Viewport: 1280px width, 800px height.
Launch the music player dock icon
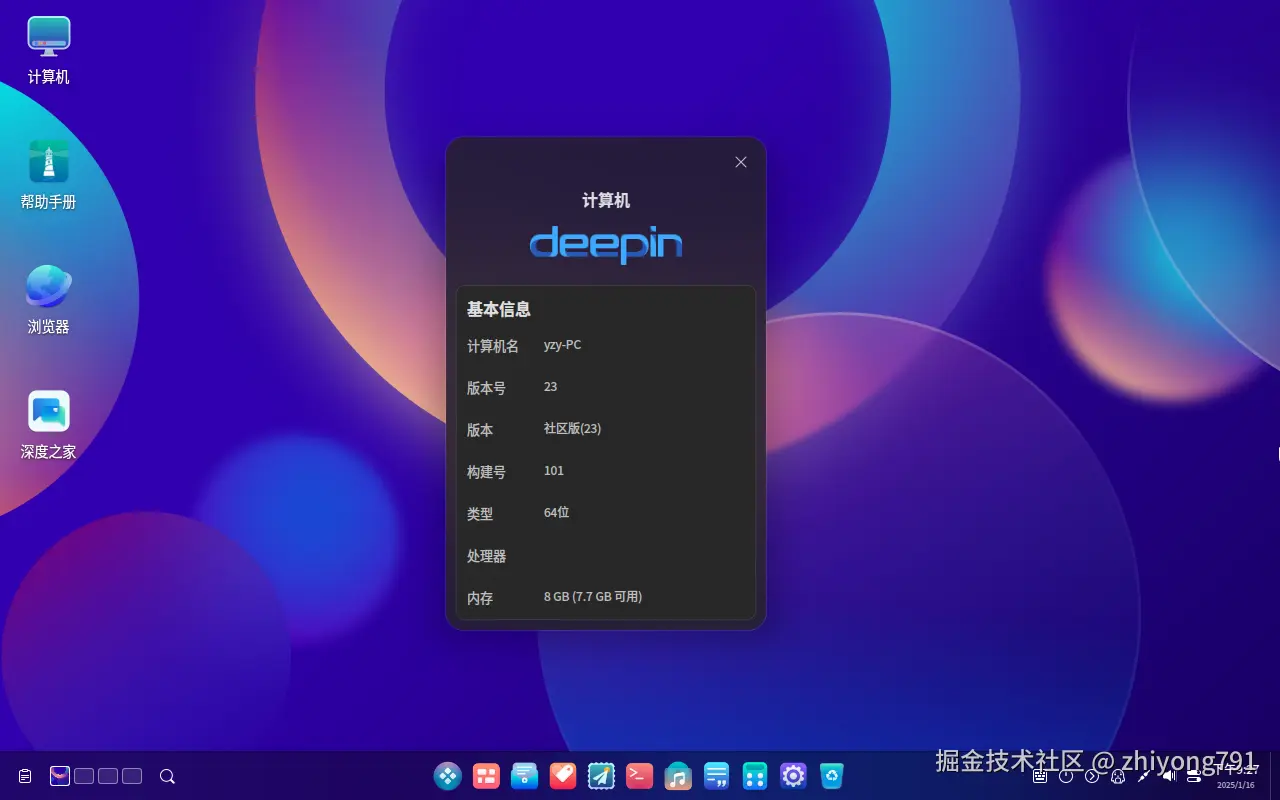(678, 775)
